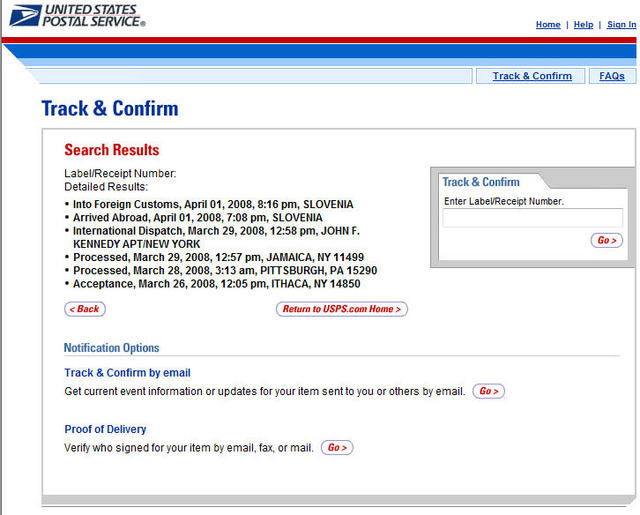Click the Into Foreign Customs, SLOVENIA entry
The image size is (640, 515).
[213, 204]
